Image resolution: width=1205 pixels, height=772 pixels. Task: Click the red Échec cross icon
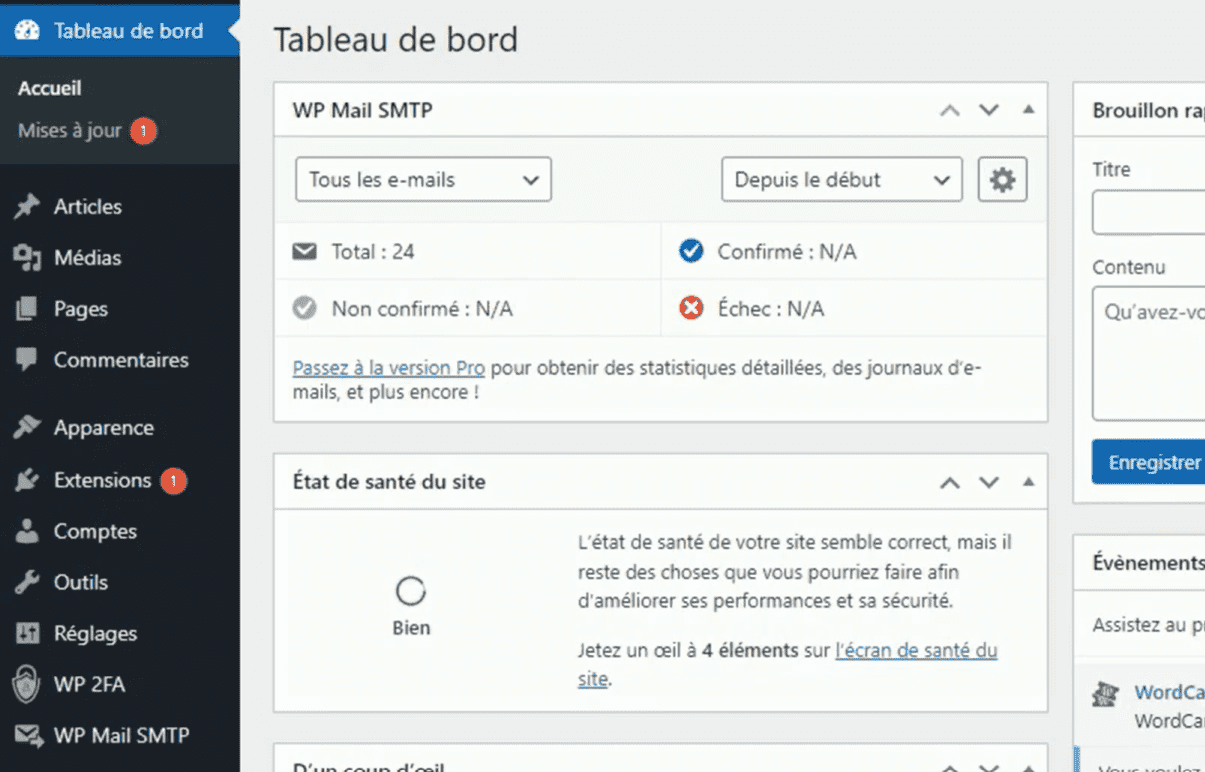click(x=691, y=309)
